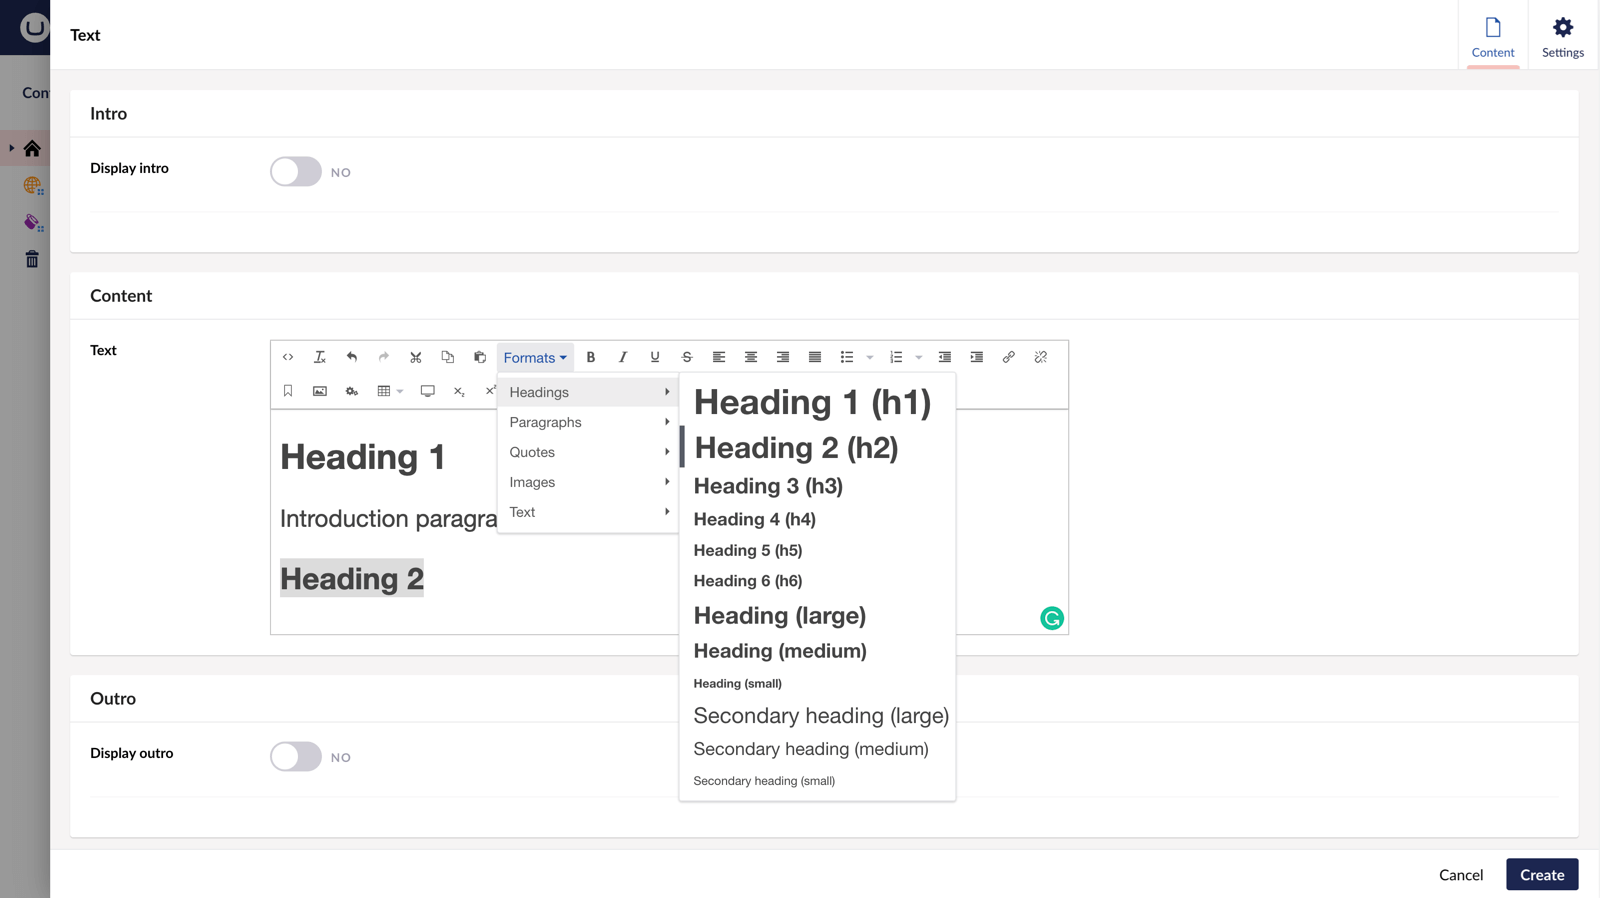This screenshot has width=1600, height=898.
Task: Click Cancel to discard
Action: click(1460, 875)
